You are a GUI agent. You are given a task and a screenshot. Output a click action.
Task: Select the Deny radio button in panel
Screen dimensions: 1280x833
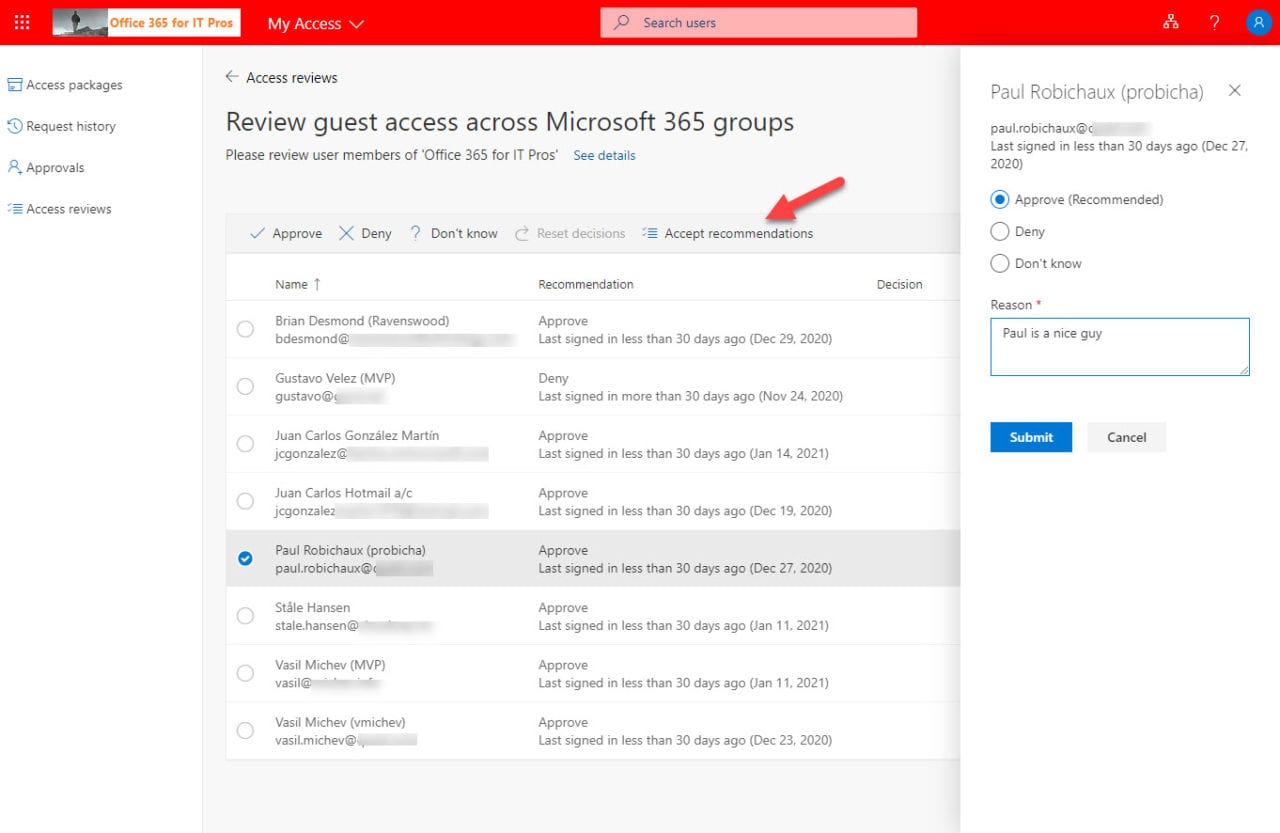click(999, 231)
